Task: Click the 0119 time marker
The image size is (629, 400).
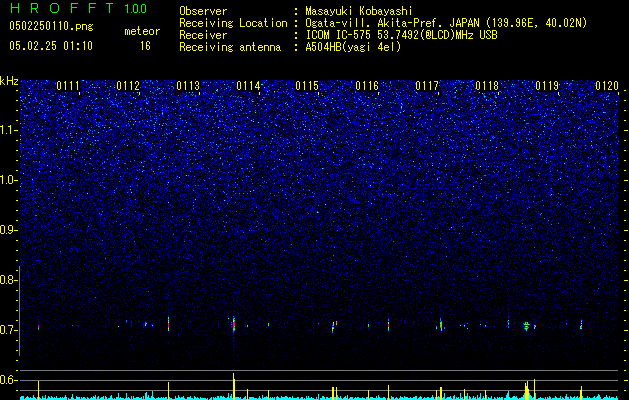Action: [x=547, y=86]
